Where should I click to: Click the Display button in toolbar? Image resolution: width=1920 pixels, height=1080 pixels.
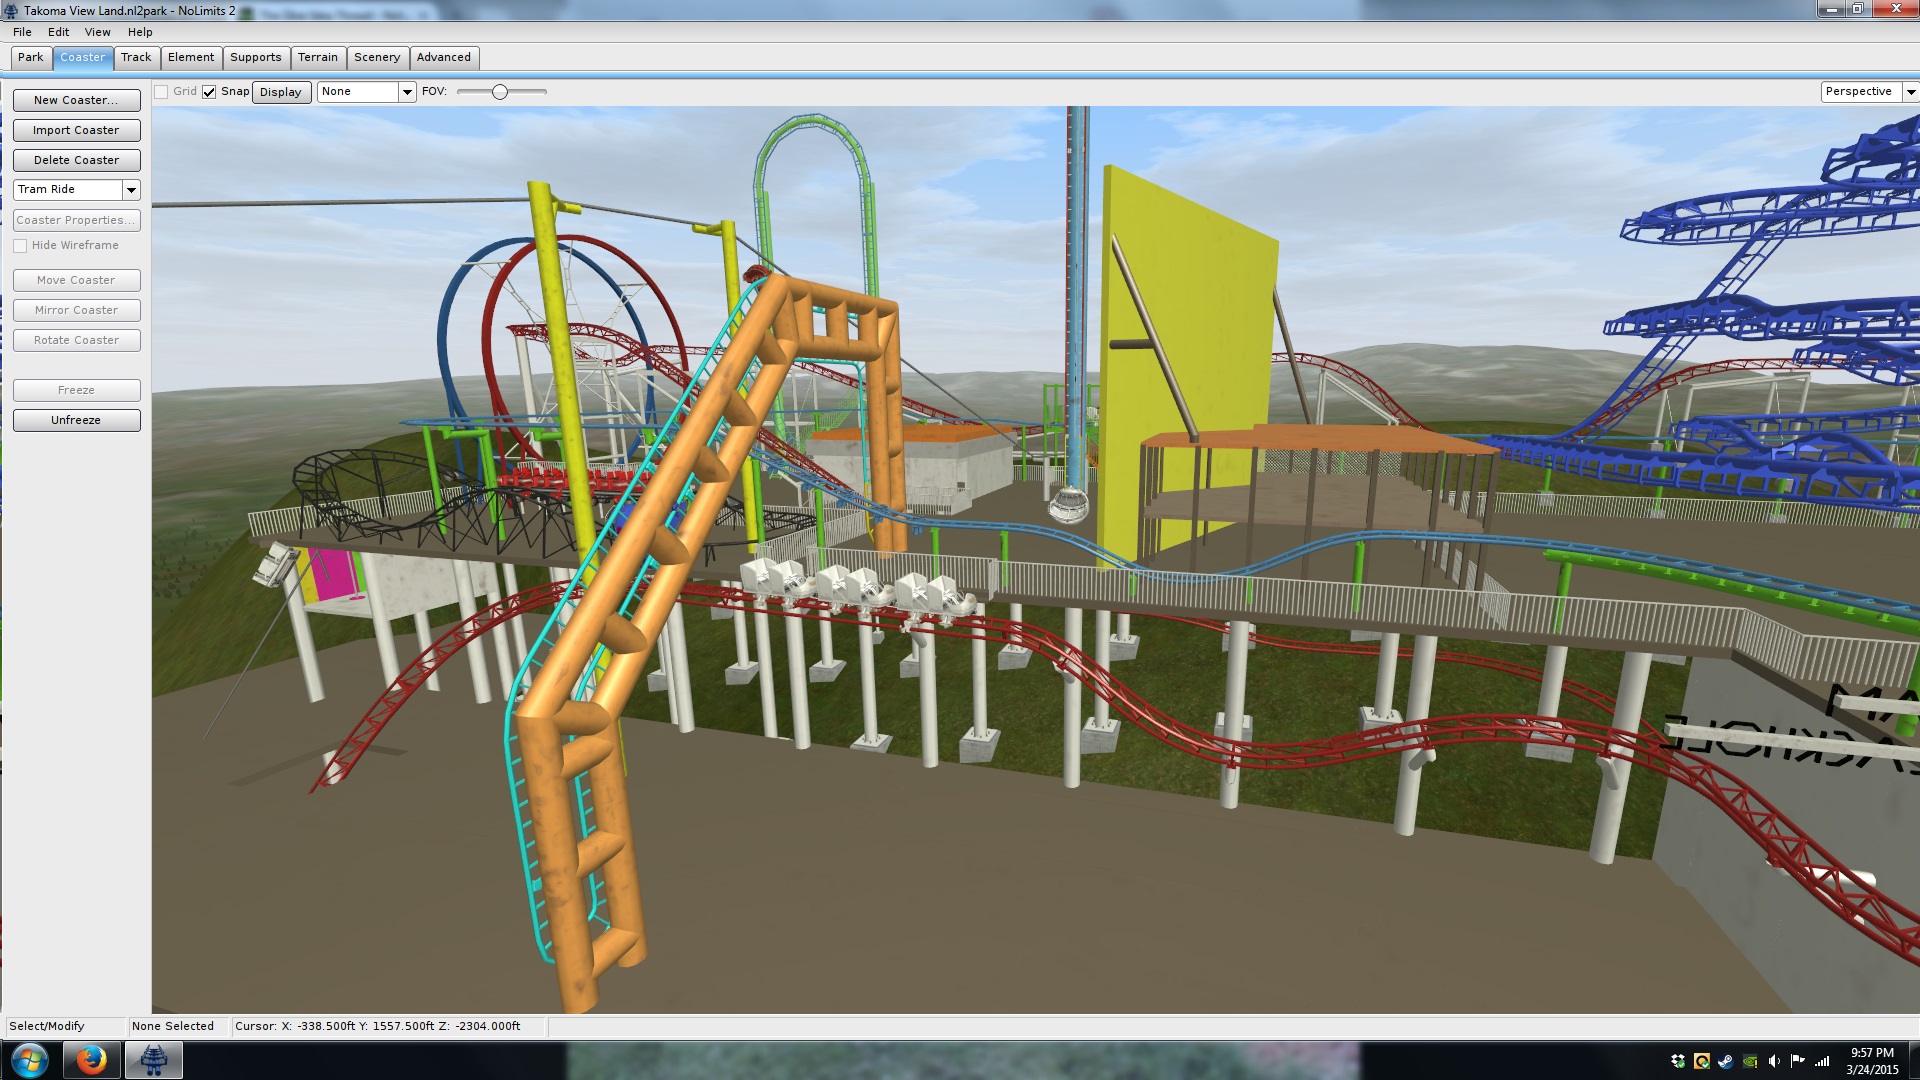(280, 92)
